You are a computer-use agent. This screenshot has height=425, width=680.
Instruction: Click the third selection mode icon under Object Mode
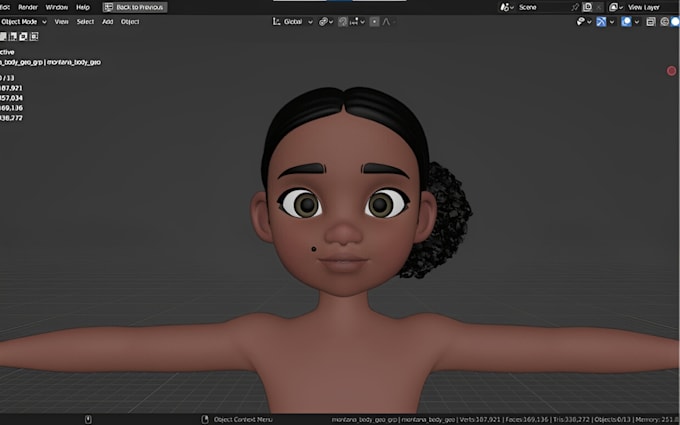coord(23,36)
